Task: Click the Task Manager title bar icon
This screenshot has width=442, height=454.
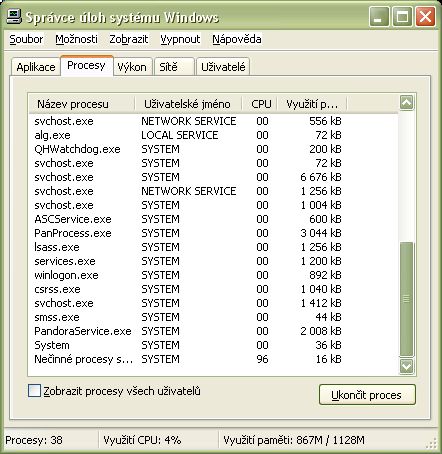Action: click(x=14, y=17)
